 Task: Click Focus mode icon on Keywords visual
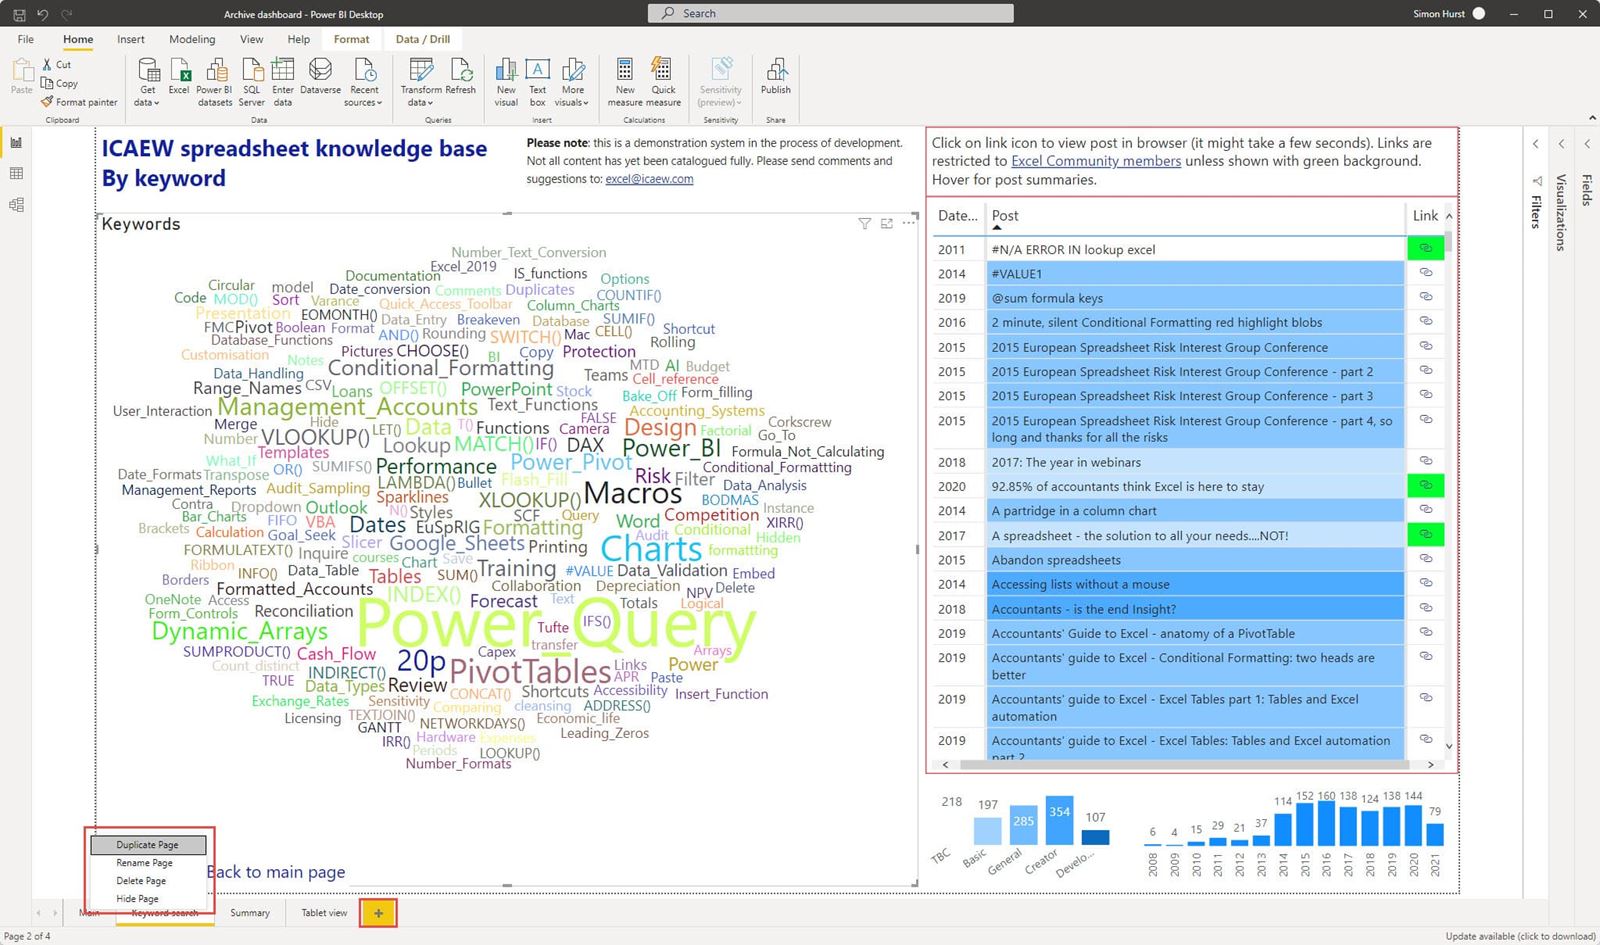886,223
